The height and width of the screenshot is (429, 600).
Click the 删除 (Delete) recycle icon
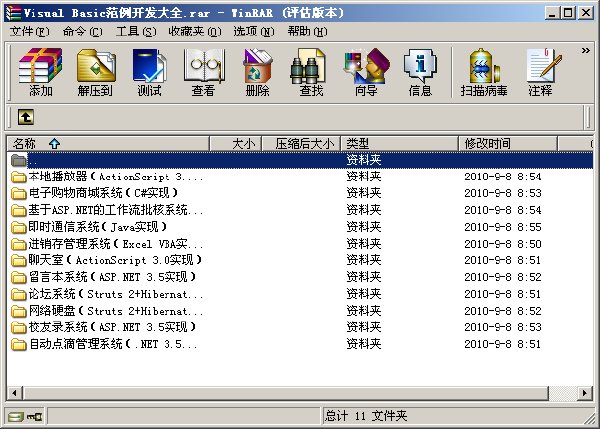pyautogui.click(x=258, y=72)
